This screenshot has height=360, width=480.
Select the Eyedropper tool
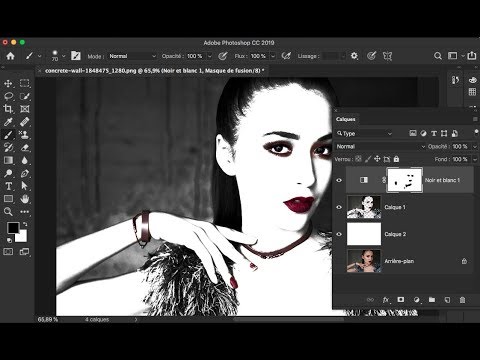point(8,122)
